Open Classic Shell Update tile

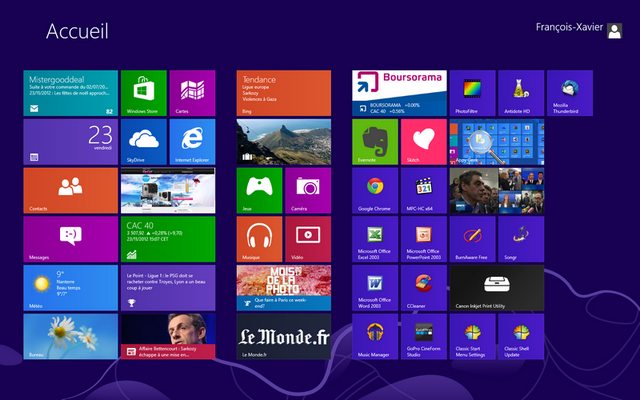pos(521,336)
